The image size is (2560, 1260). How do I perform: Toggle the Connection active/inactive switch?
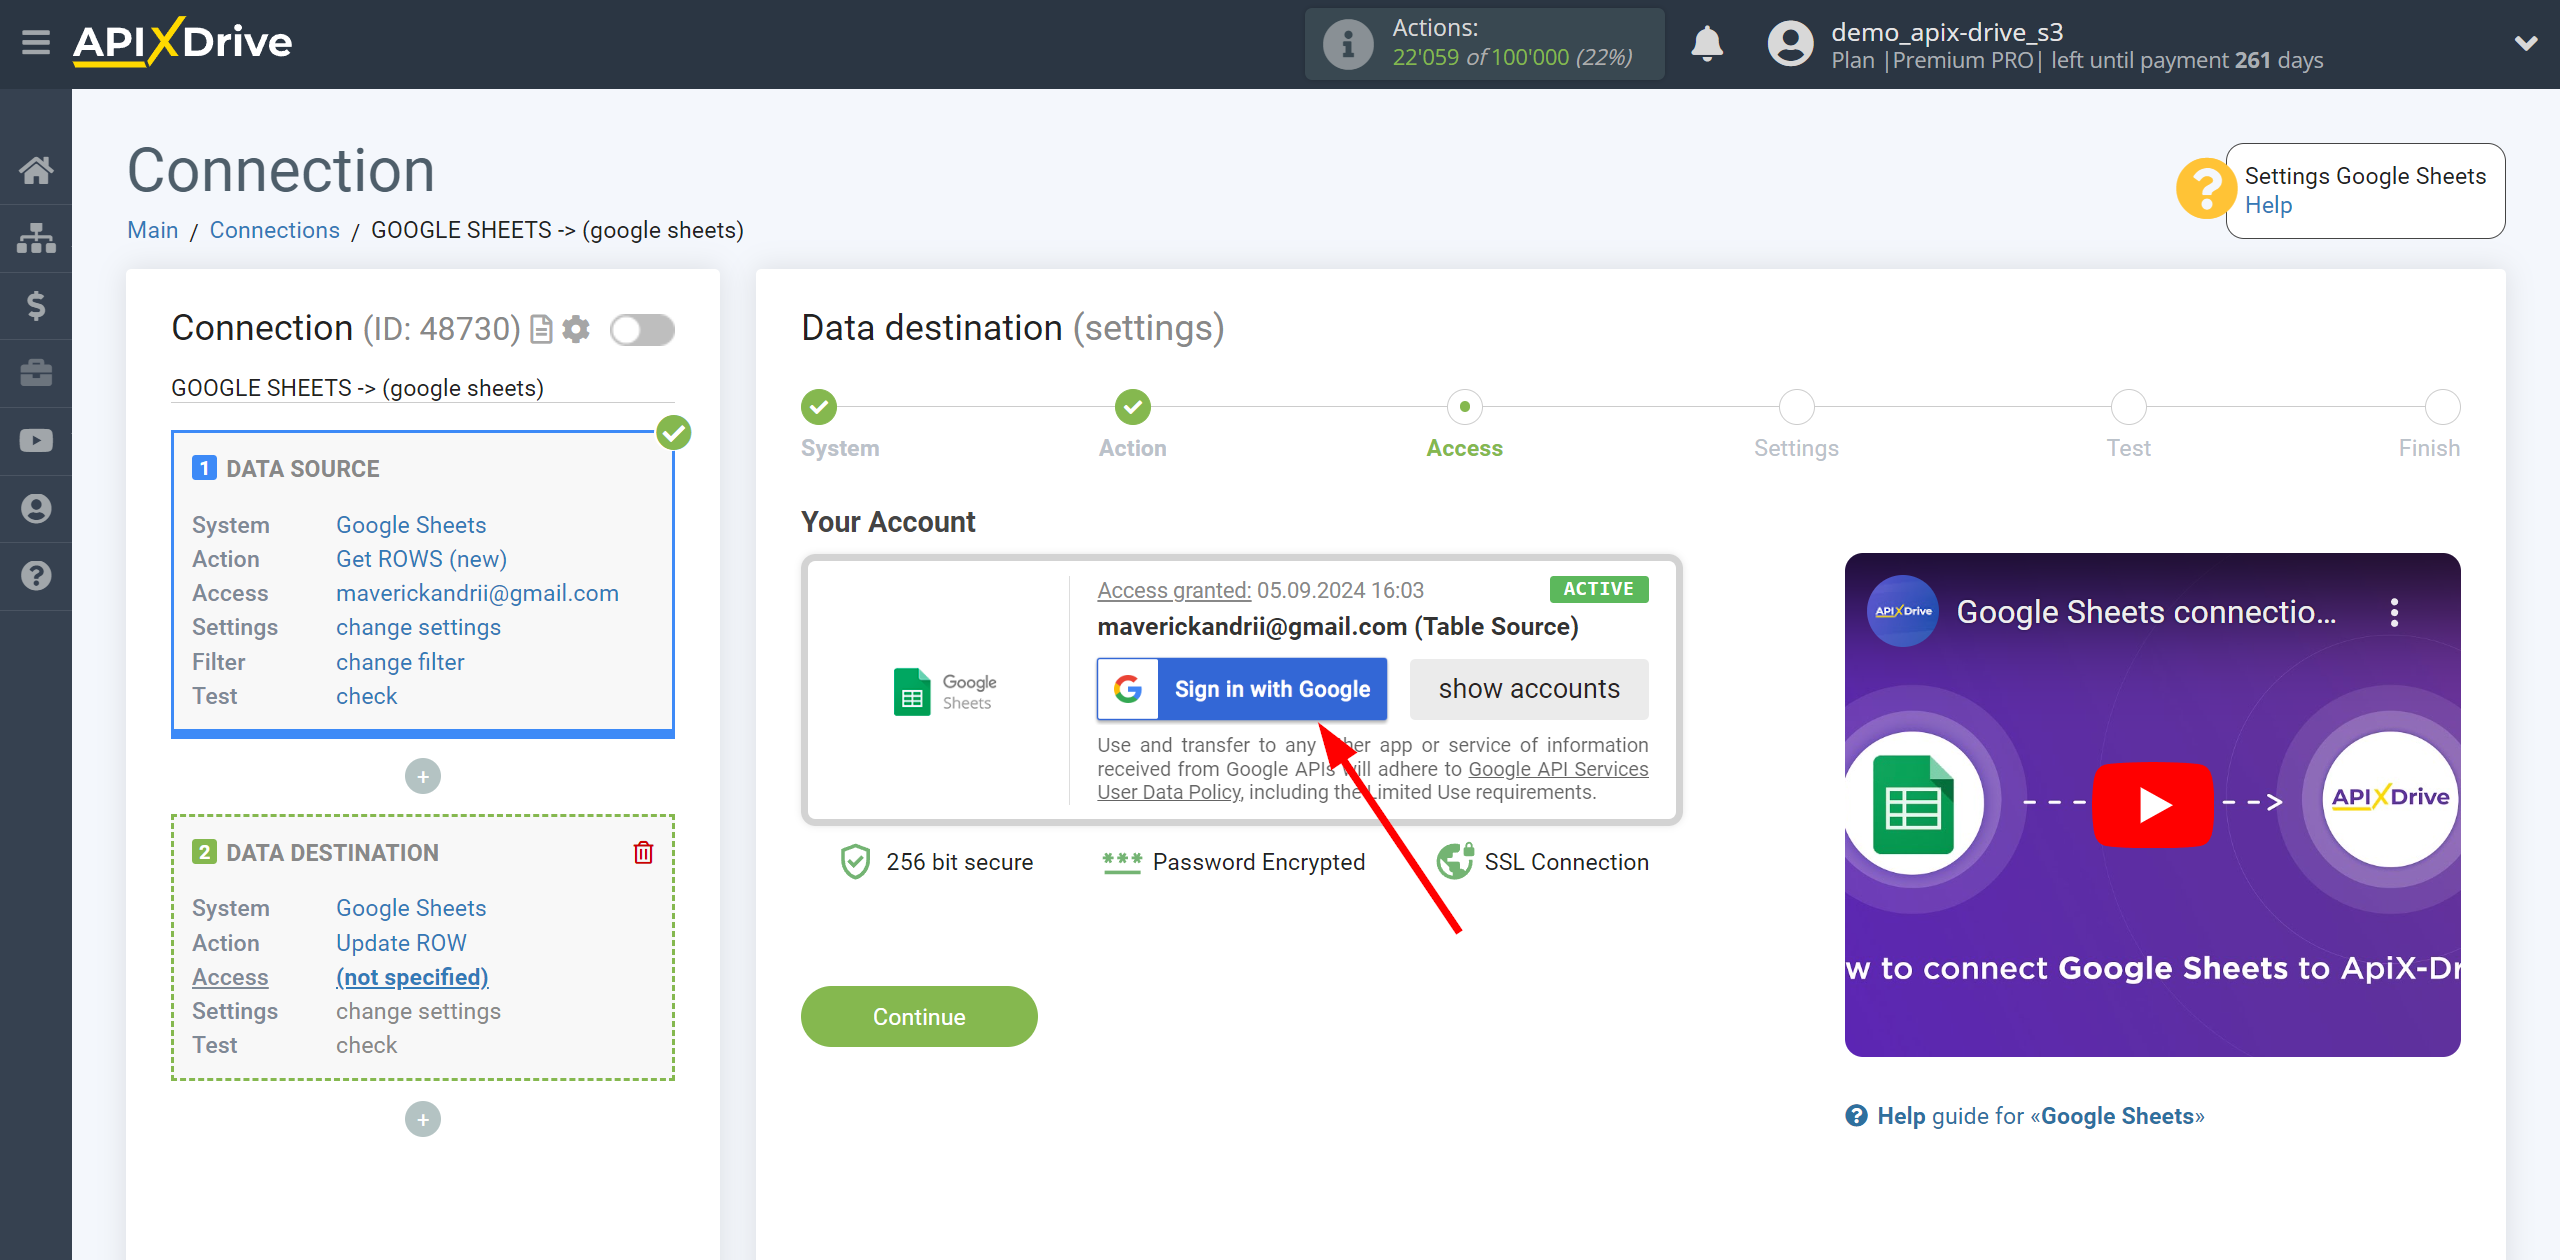(642, 328)
